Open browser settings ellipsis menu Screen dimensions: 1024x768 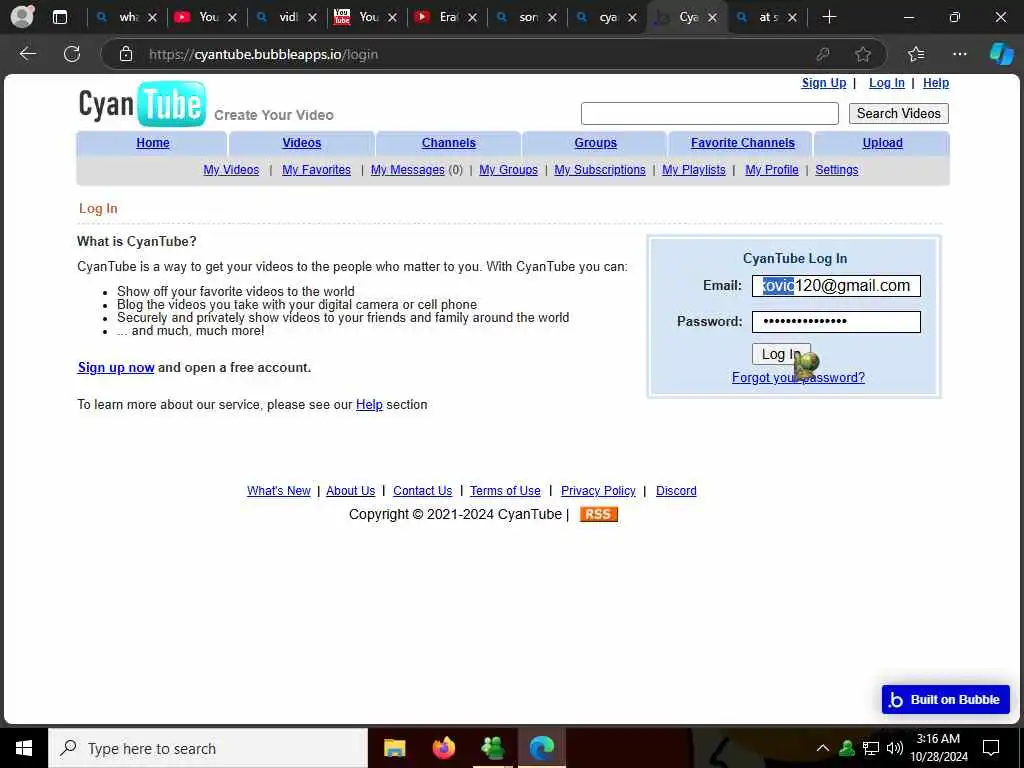click(959, 54)
